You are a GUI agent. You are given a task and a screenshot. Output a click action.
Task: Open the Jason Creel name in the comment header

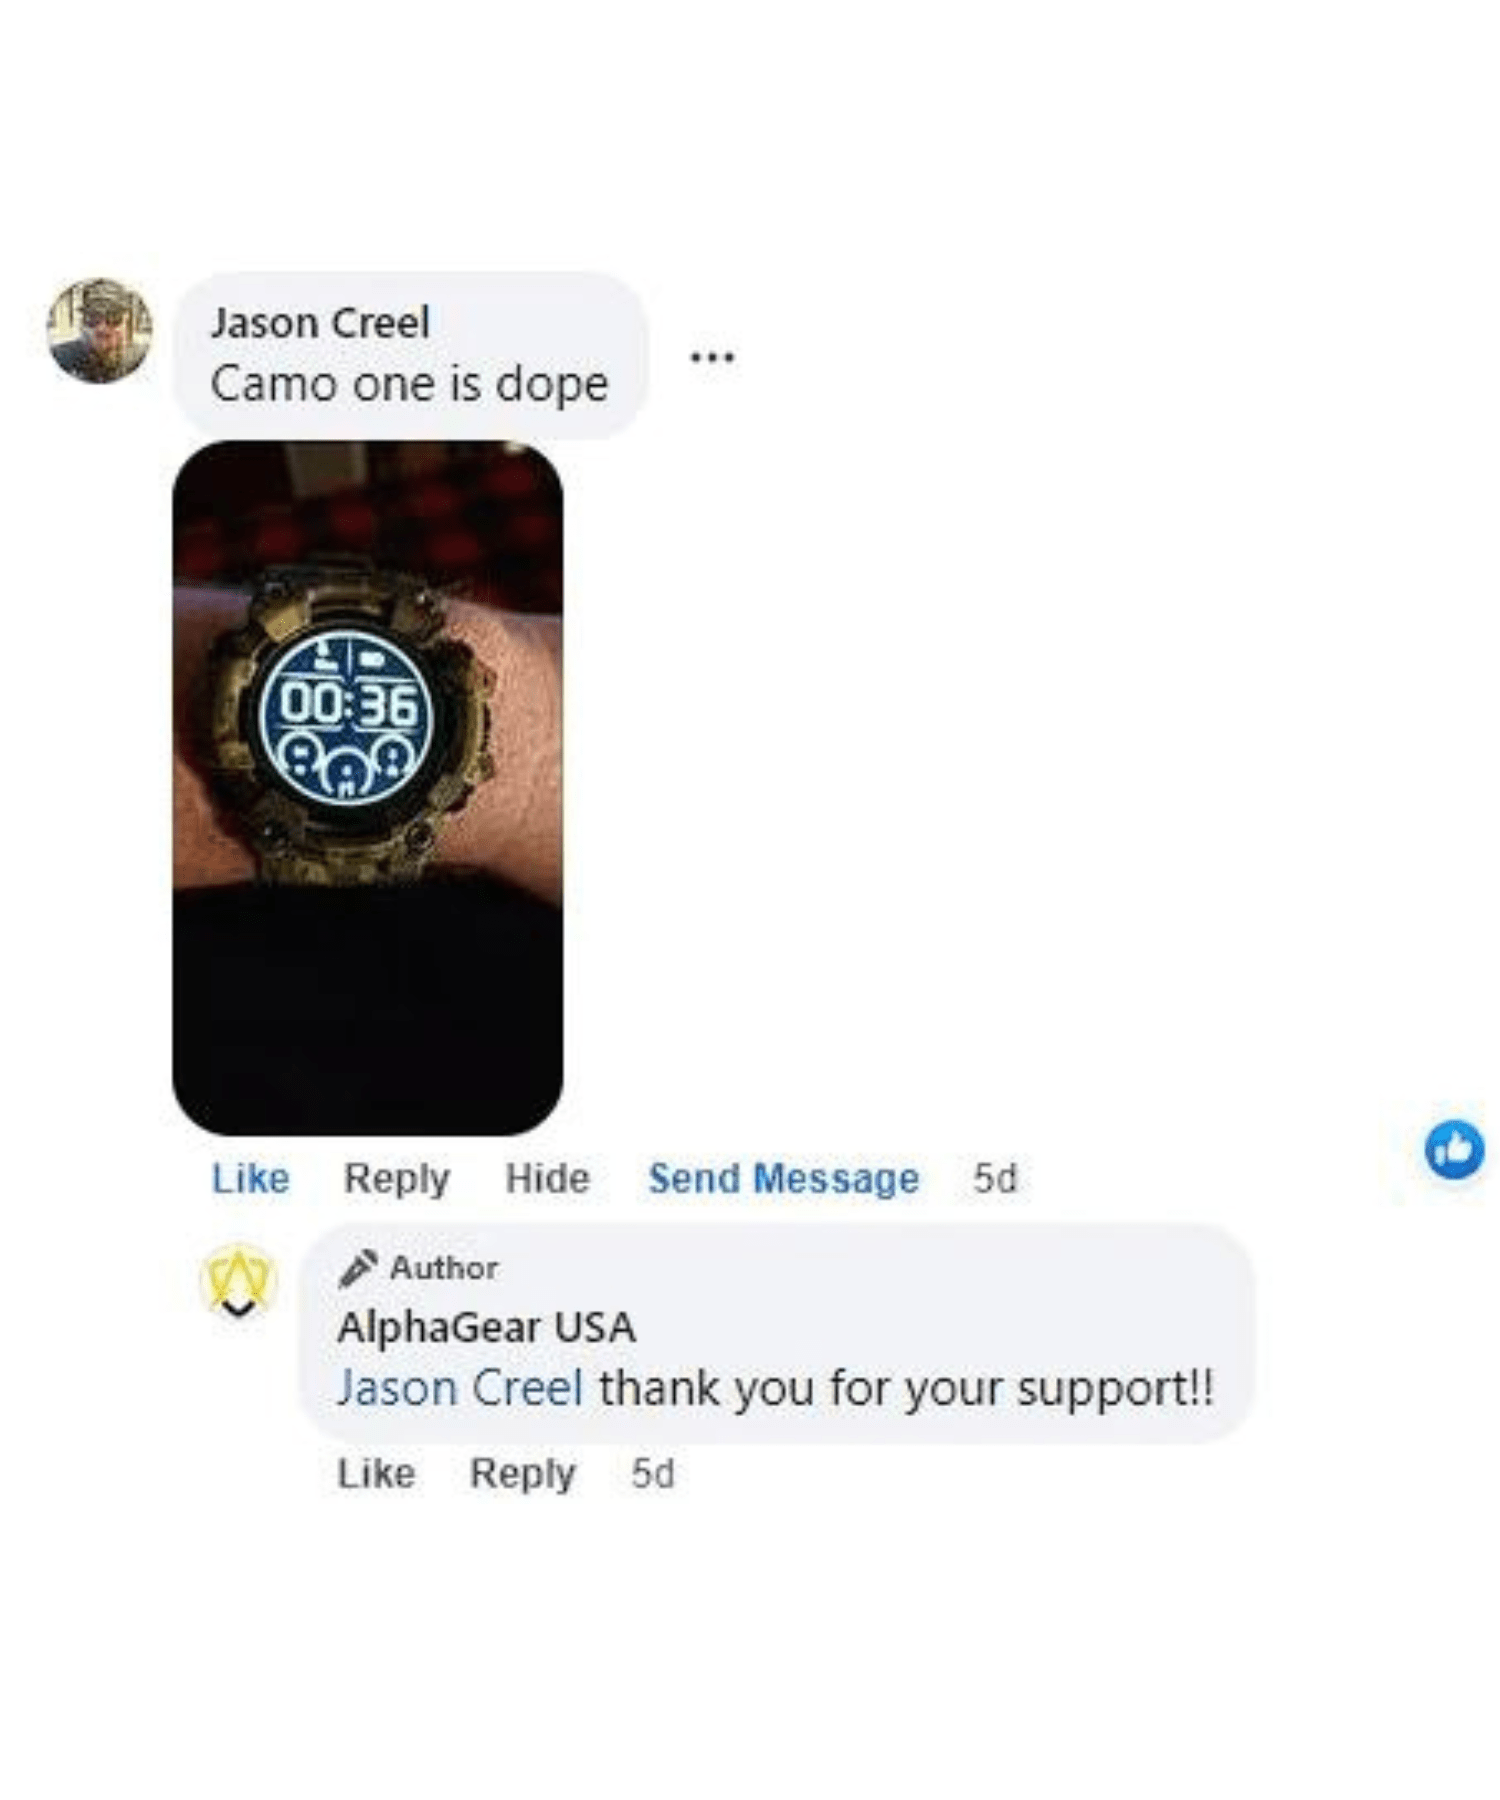(320, 323)
